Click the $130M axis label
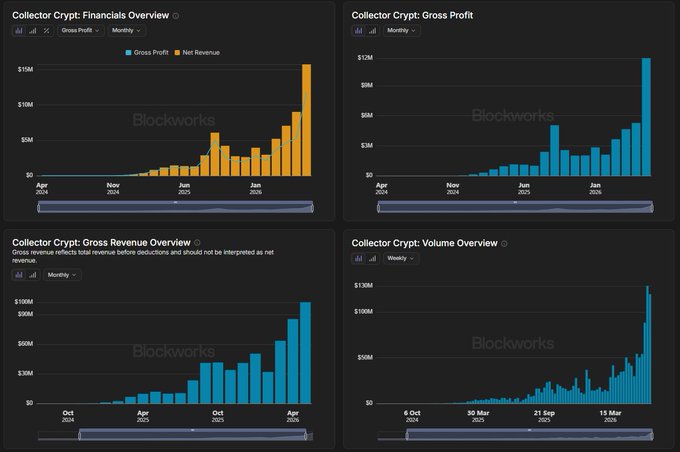Viewport: 680px width, 452px height. [363, 285]
